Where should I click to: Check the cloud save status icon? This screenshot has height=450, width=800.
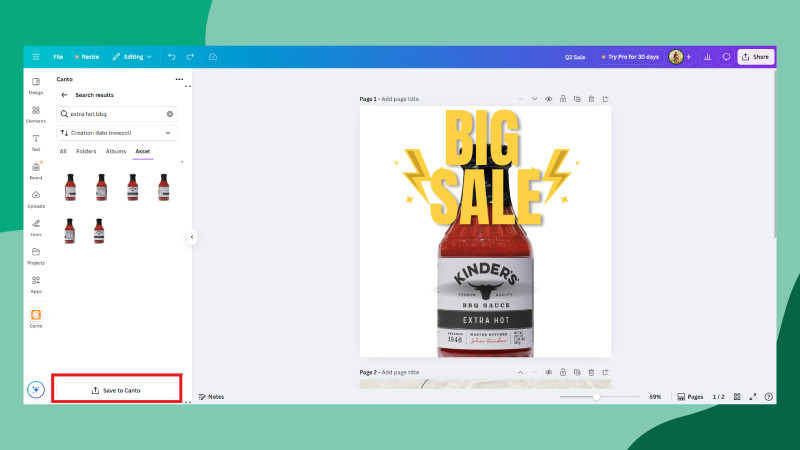coord(213,57)
